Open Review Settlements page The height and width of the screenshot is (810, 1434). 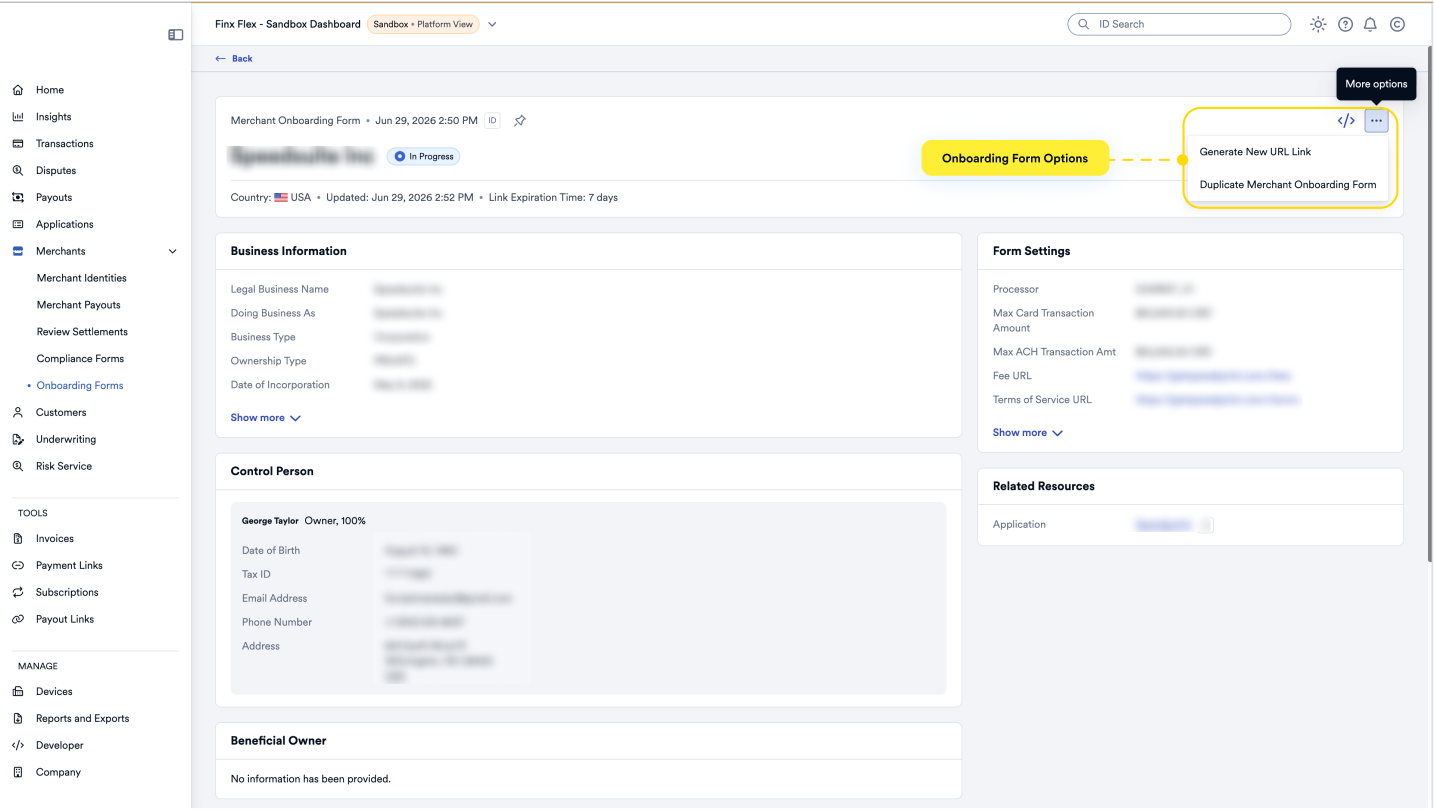click(x=82, y=332)
